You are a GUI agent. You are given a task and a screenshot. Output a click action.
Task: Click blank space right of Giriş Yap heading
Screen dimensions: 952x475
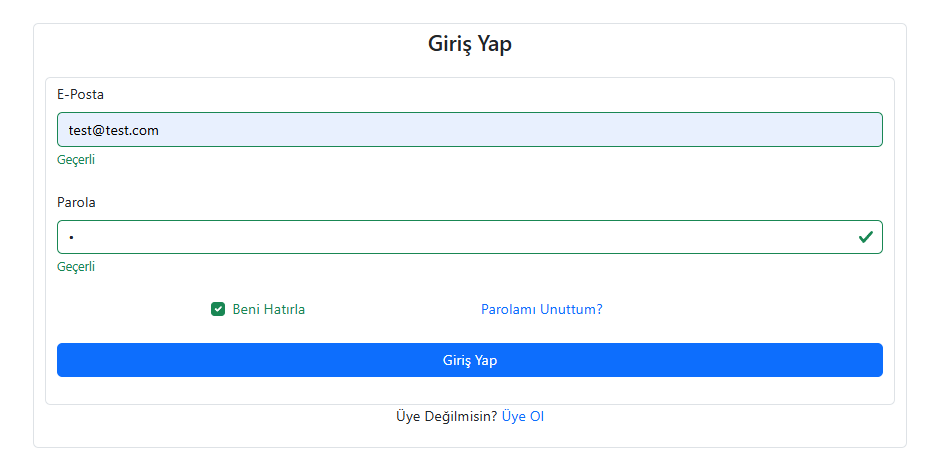(700, 44)
